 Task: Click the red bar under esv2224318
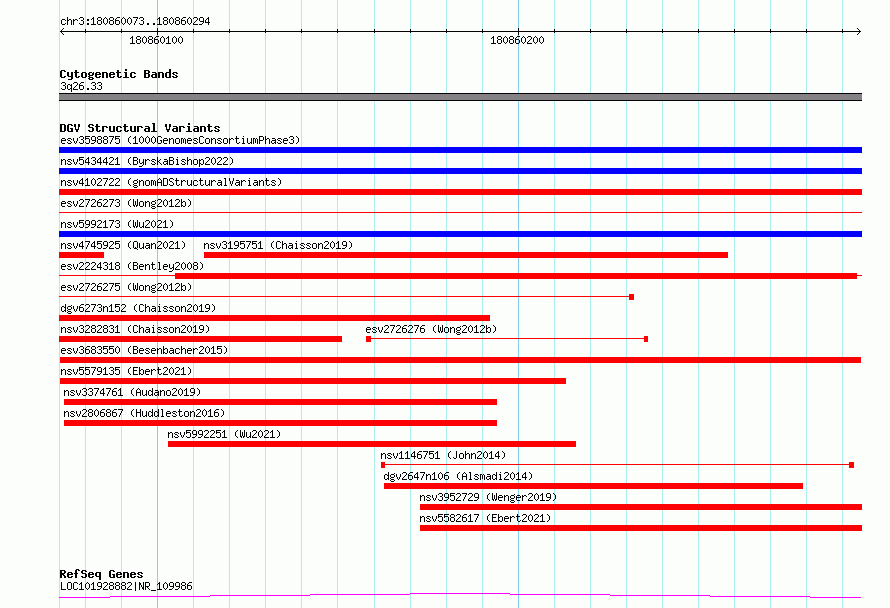516,276
